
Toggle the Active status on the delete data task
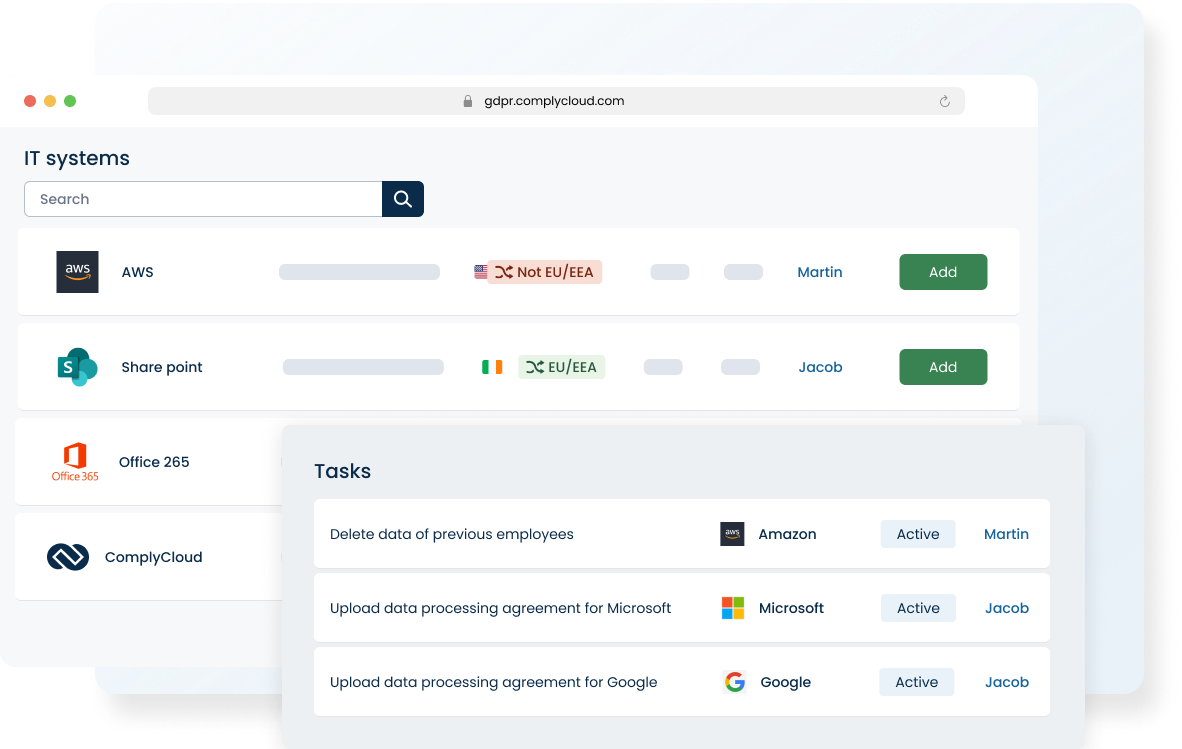click(917, 533)
